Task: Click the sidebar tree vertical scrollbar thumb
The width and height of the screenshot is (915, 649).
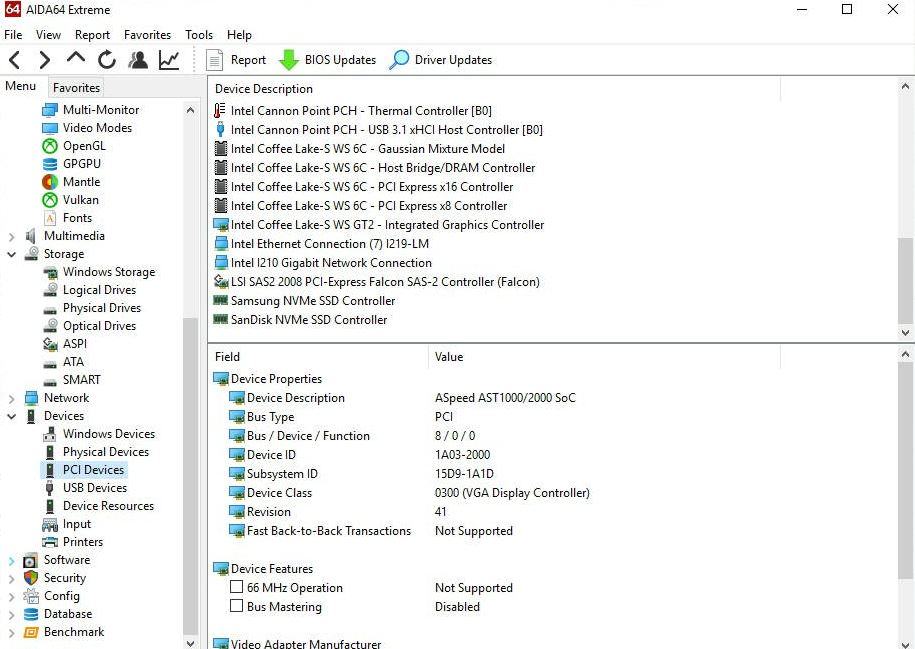Action: (x=190, y=476)
